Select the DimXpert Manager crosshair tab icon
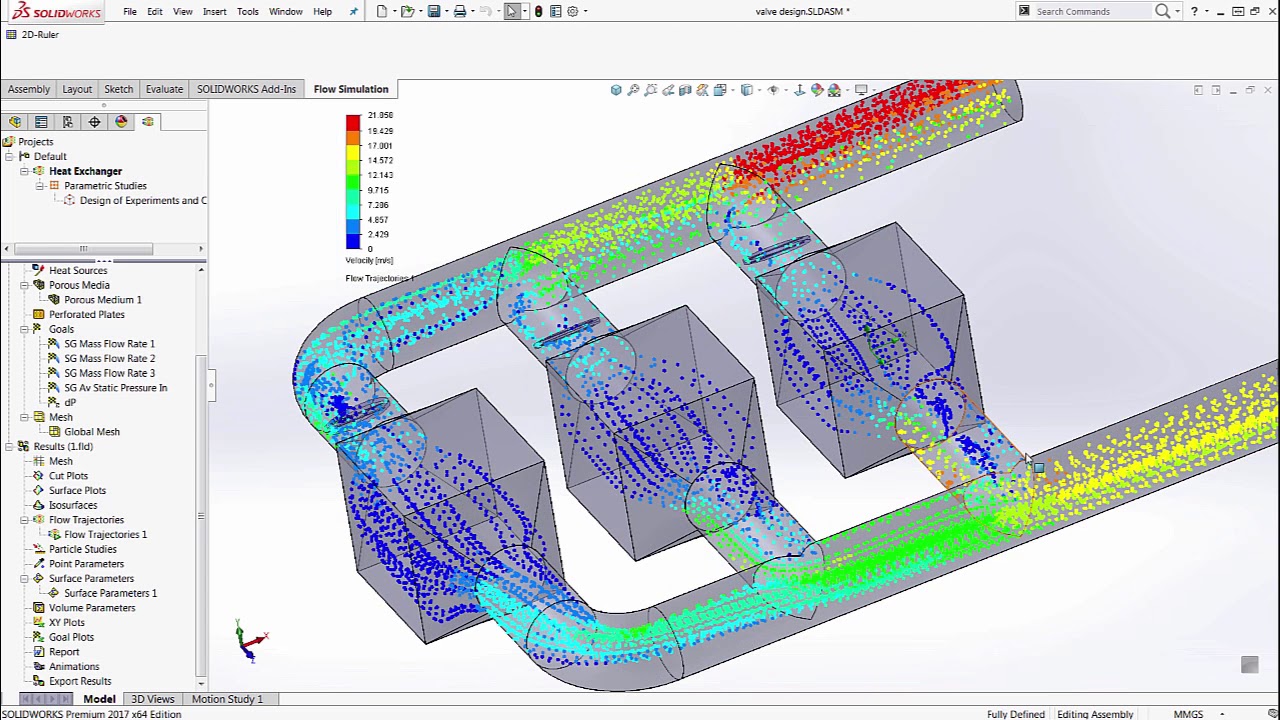The height and width of the screenshot is (720, 1280). click(x=94, y=122)
